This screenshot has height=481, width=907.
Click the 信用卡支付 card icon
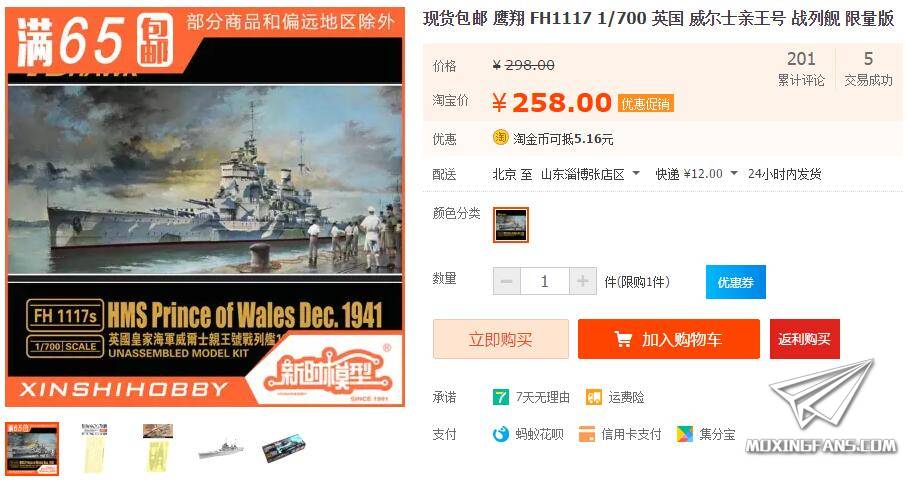coord(587,434)
